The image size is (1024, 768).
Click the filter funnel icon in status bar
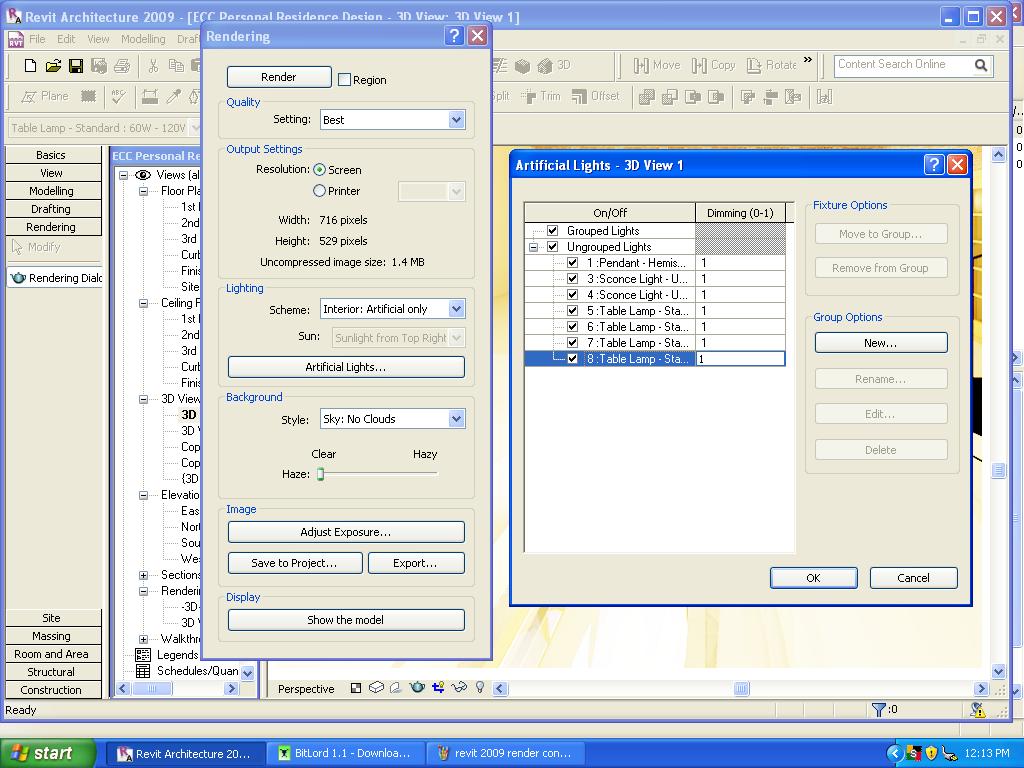[878, 710]
